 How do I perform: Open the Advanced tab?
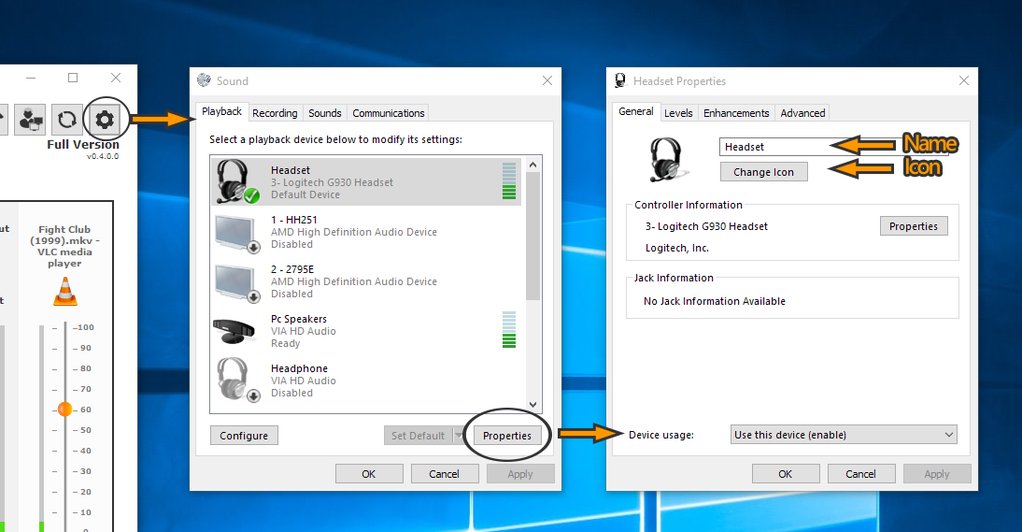802,113
